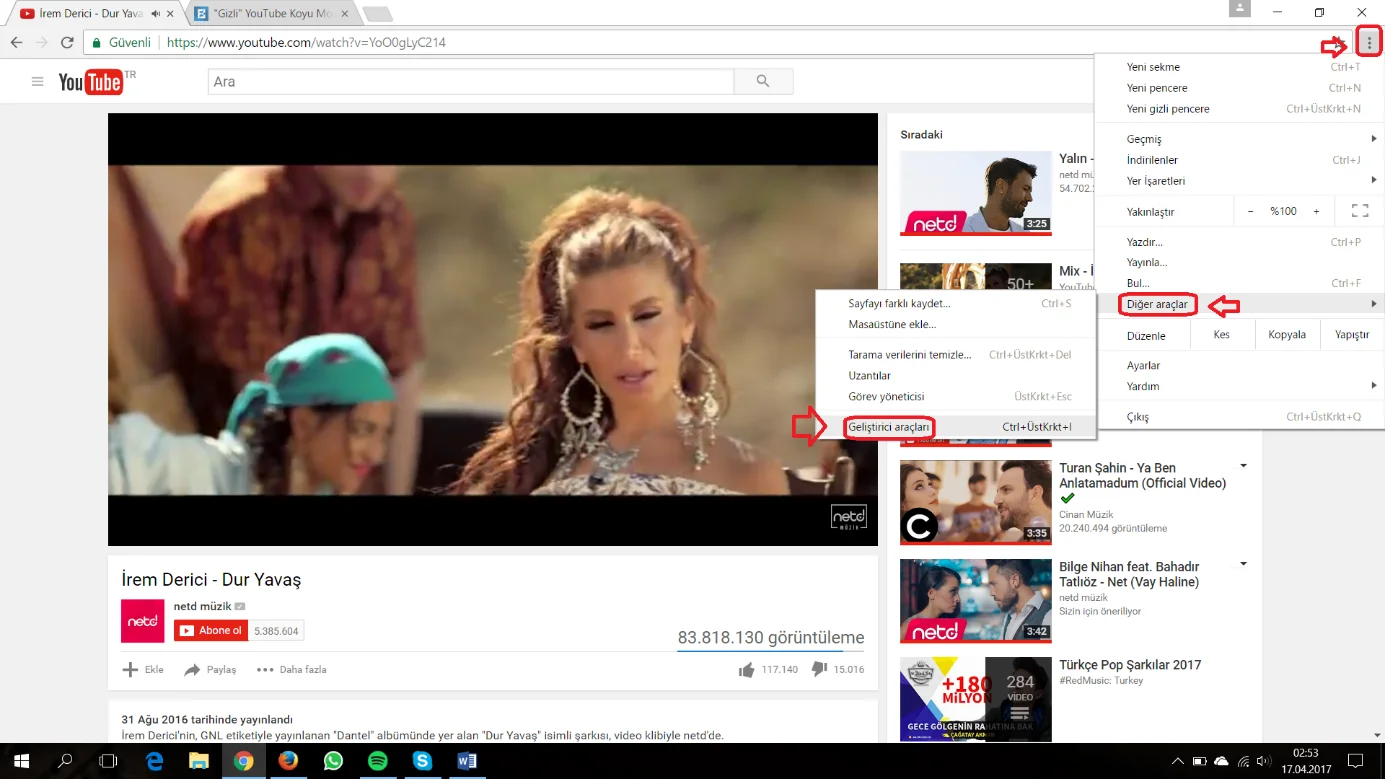The image size is (1385, 779).
Task: Zoom out using minus button
Action: pyautogui.click(x=1250, y=211)
